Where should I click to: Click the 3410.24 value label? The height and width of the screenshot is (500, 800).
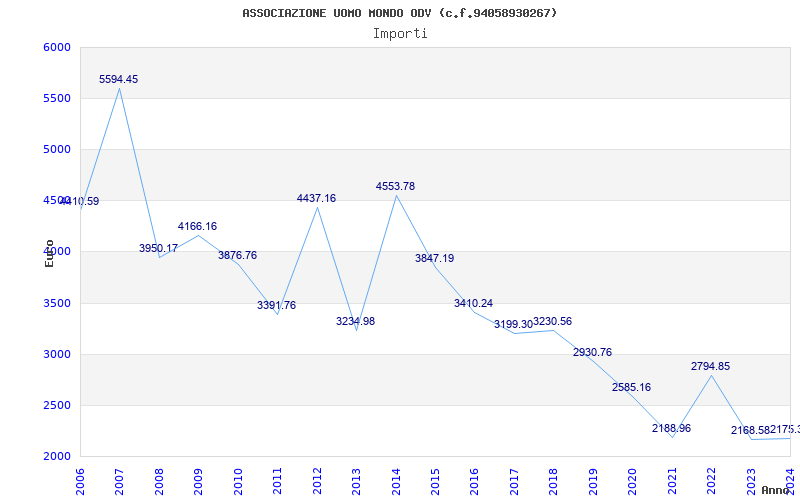[473, 304]
